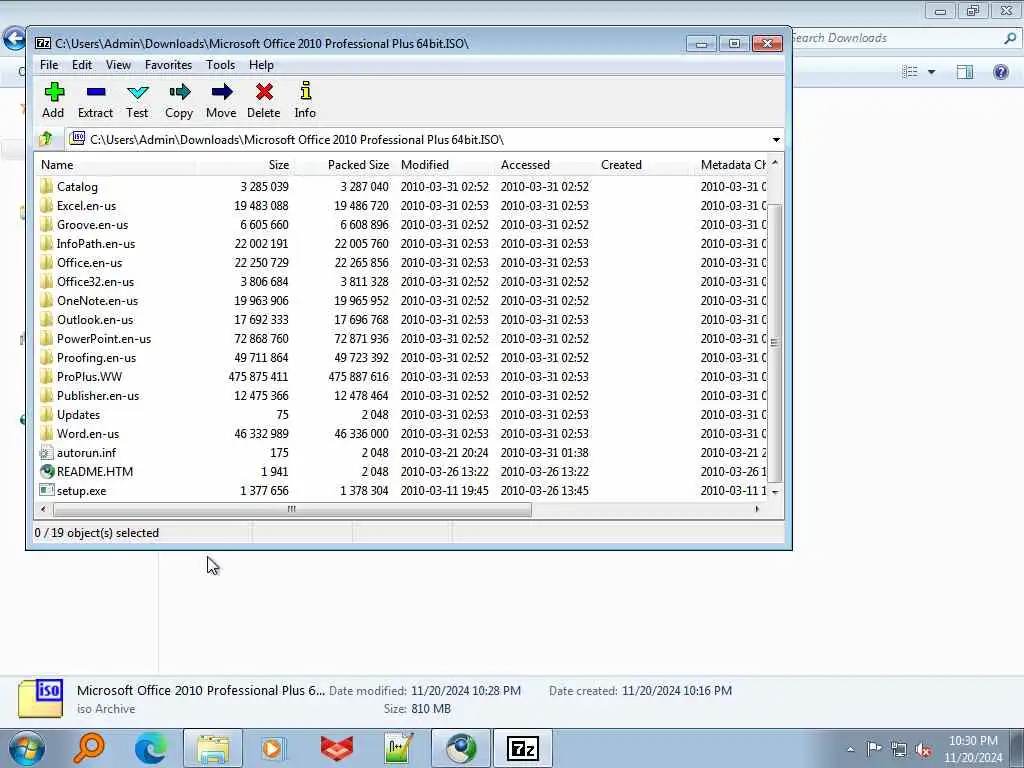Select the setup.exe file icon
Viewport: 1024px width, 768px height.
tap(46, 490)
